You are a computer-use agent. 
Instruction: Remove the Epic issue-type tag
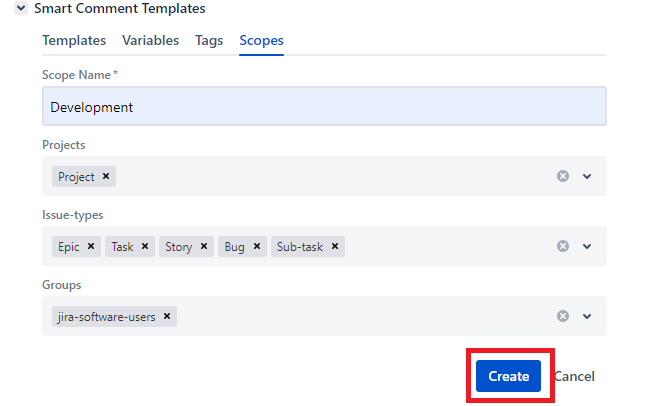(91, 247)
